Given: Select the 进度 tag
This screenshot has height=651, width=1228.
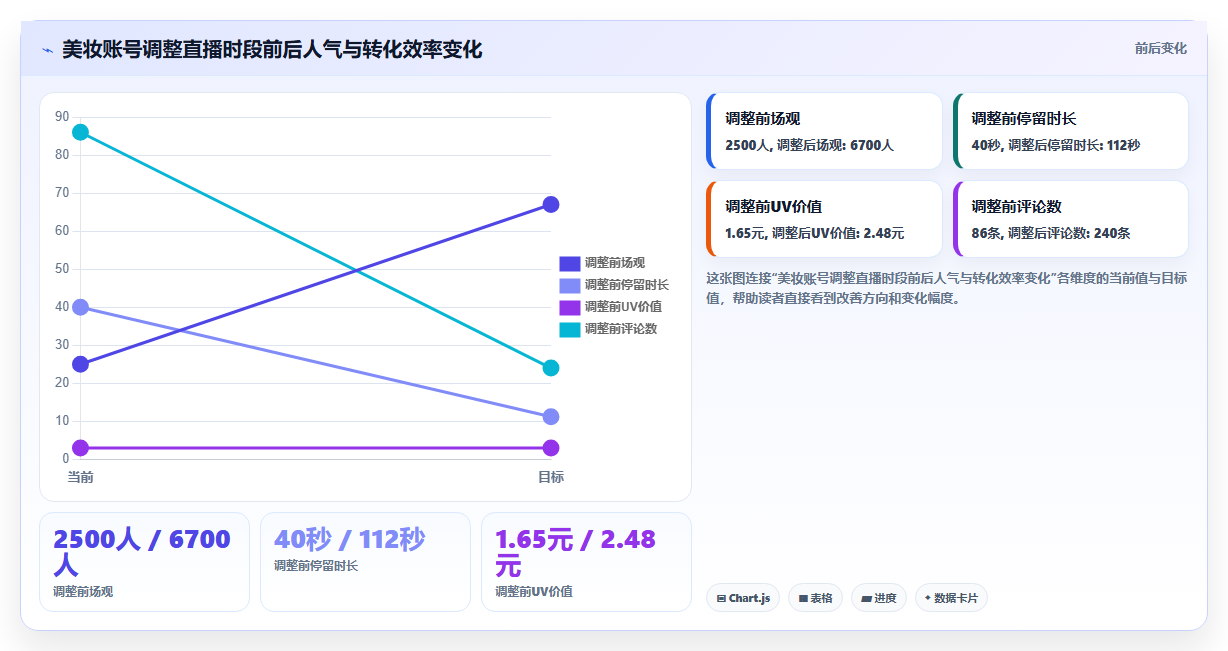Looking at the screenshot, I should tap(879, 598).
